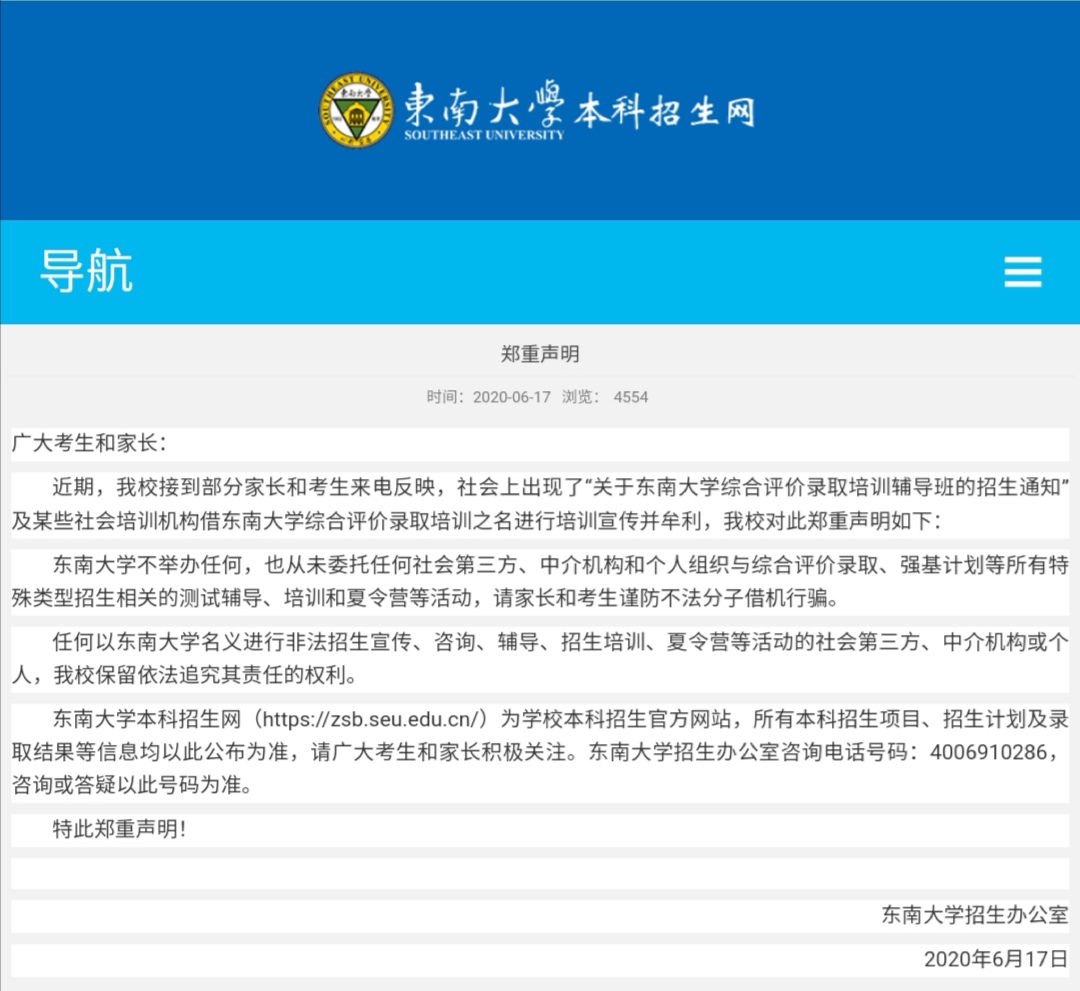Image resolution: width=1080 pixels, height=991 pixels.
Task: Select the 郑重声明 article title
Action: pyautogui.click(x=540, y=354)
